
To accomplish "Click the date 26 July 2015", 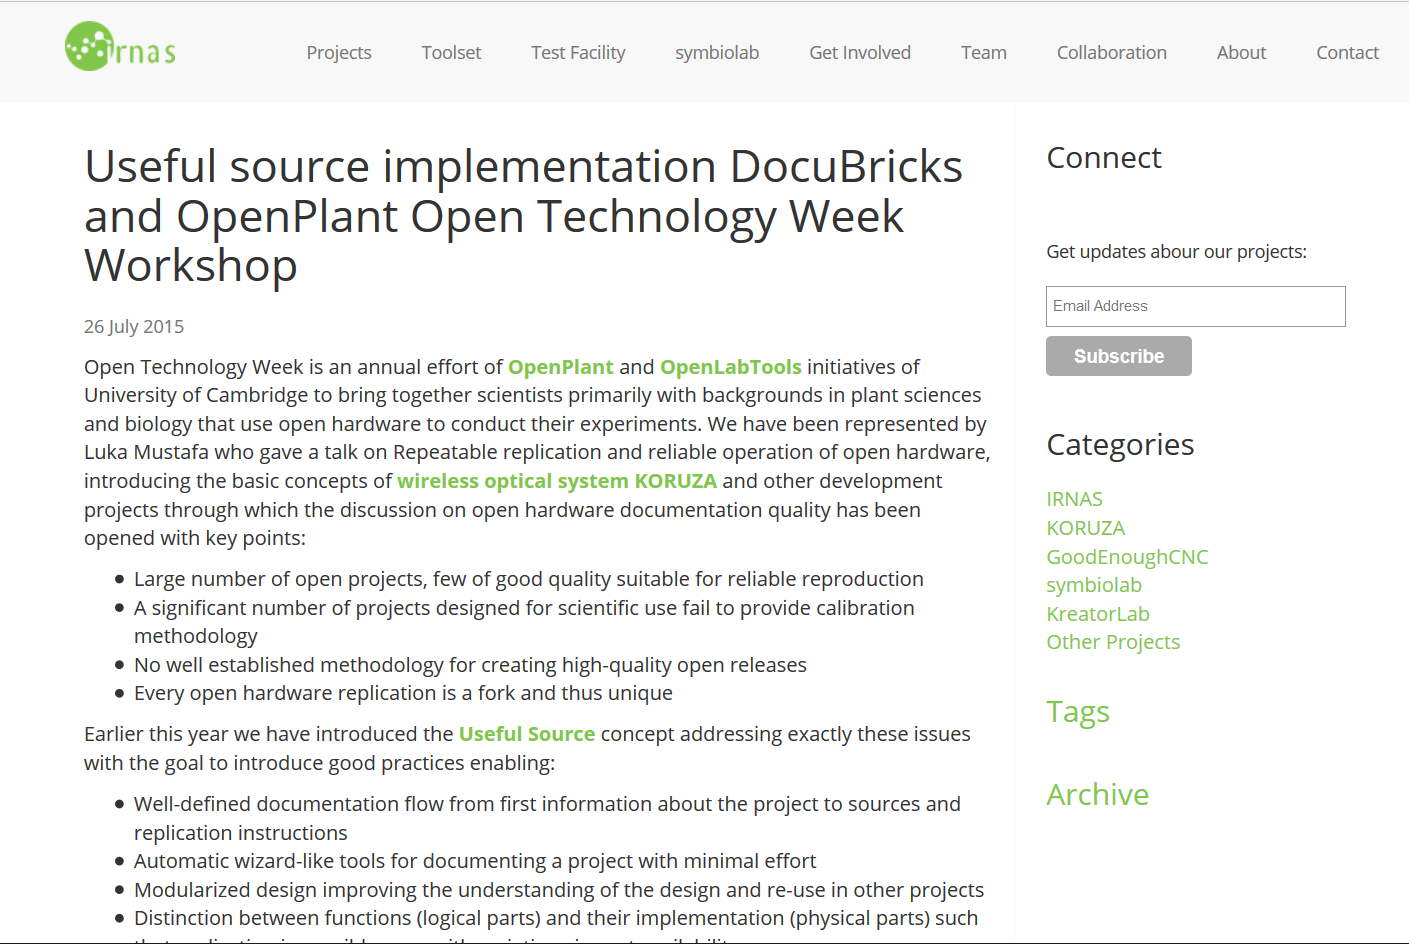I will (x=134, y=327).
